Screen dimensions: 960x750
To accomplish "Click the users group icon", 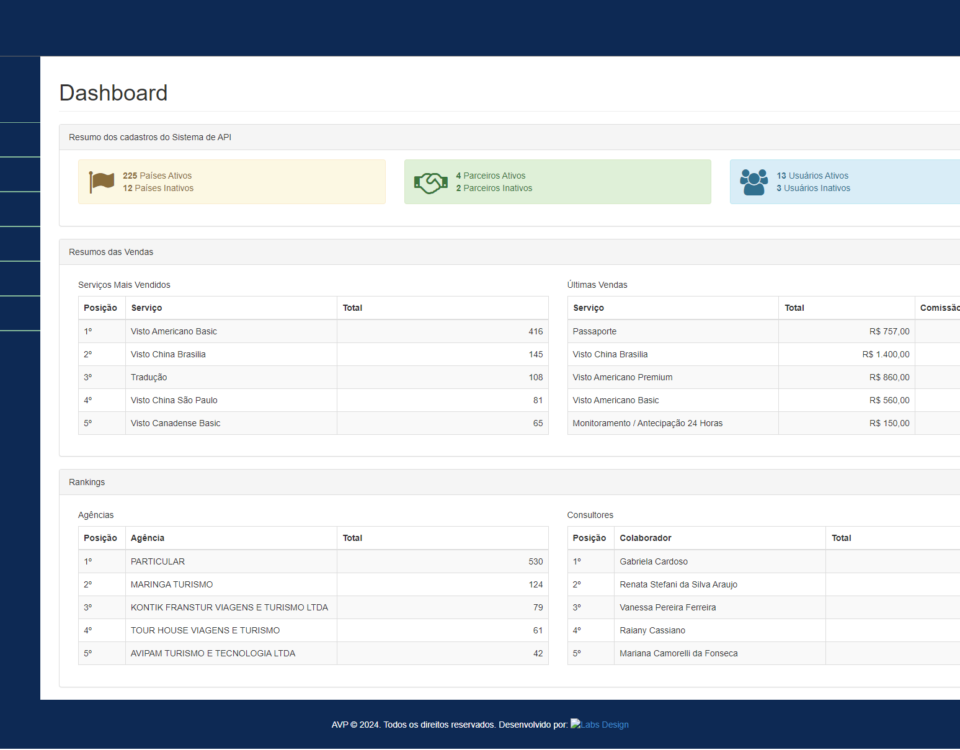I will point(754,182).
